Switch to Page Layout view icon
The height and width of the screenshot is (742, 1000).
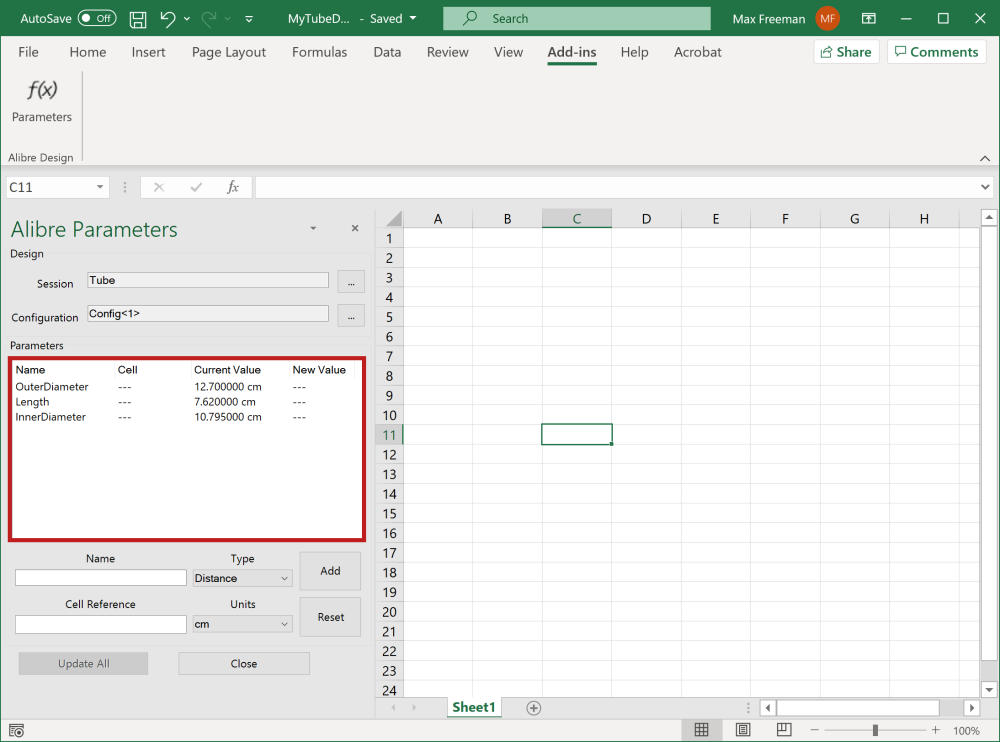coord(743,730)
